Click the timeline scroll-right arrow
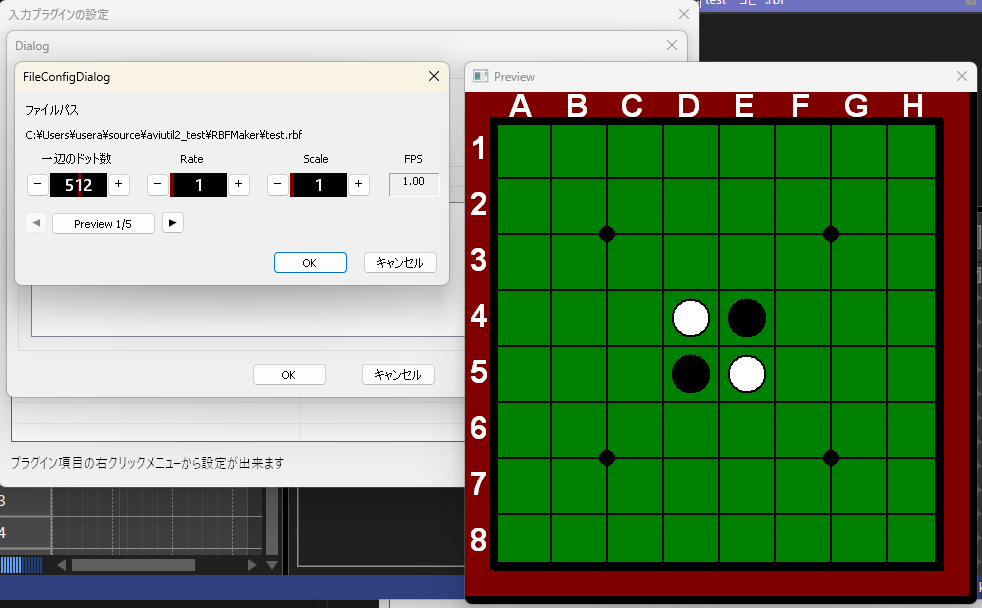The height and width of the screenshot is (608, 982). coord(251,564)
